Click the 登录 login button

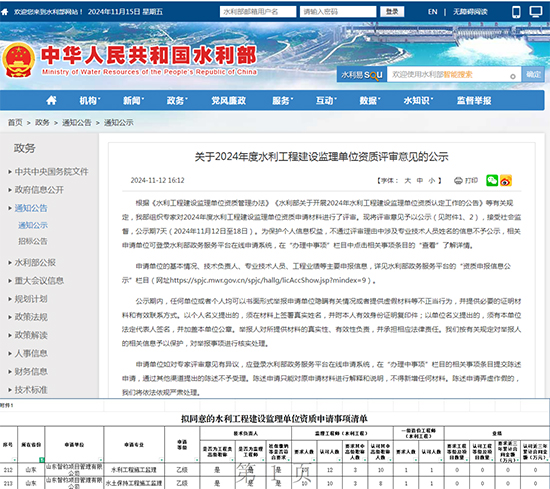[392, 12]
